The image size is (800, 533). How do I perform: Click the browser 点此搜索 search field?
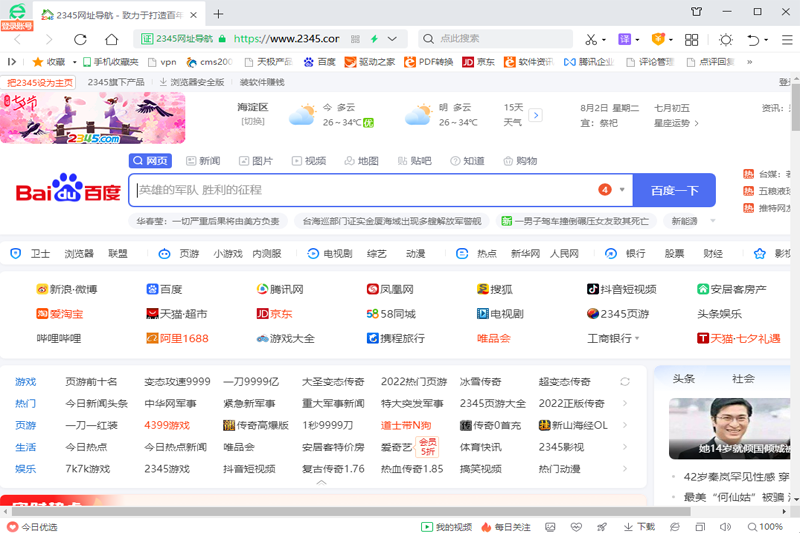(495, 39)
